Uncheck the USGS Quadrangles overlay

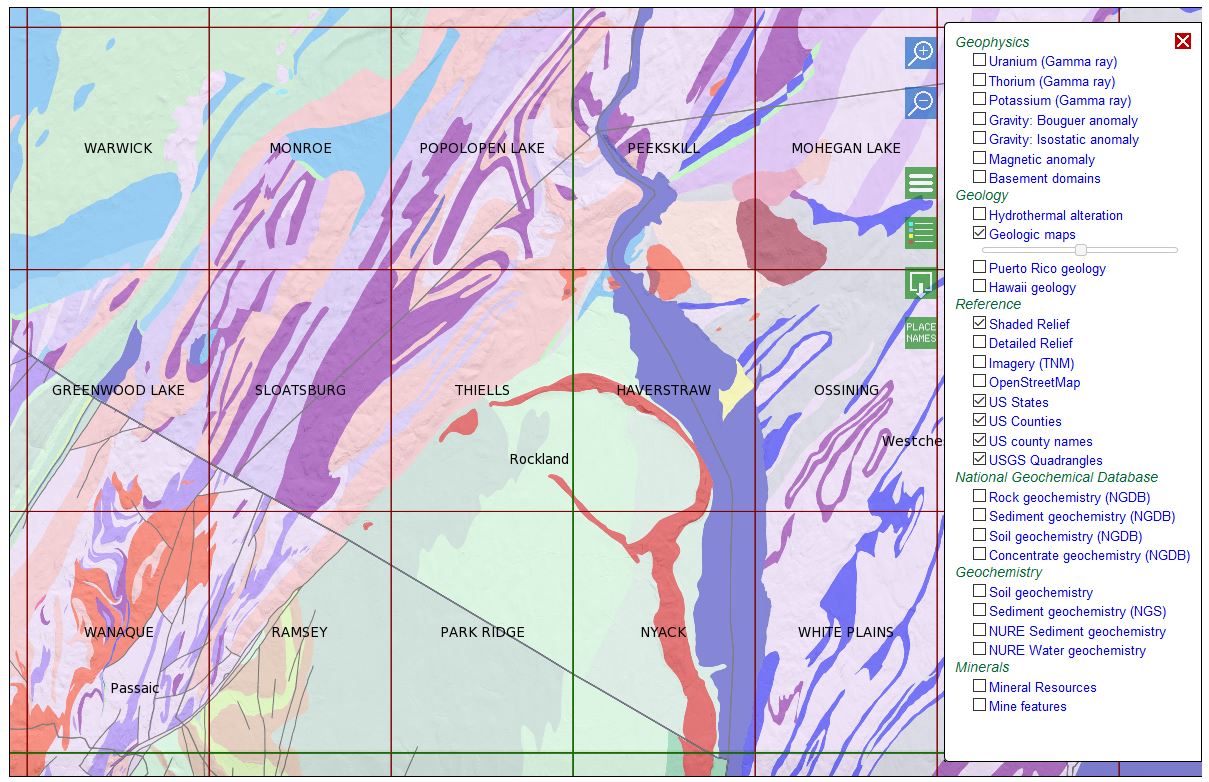tap(978, 459)
